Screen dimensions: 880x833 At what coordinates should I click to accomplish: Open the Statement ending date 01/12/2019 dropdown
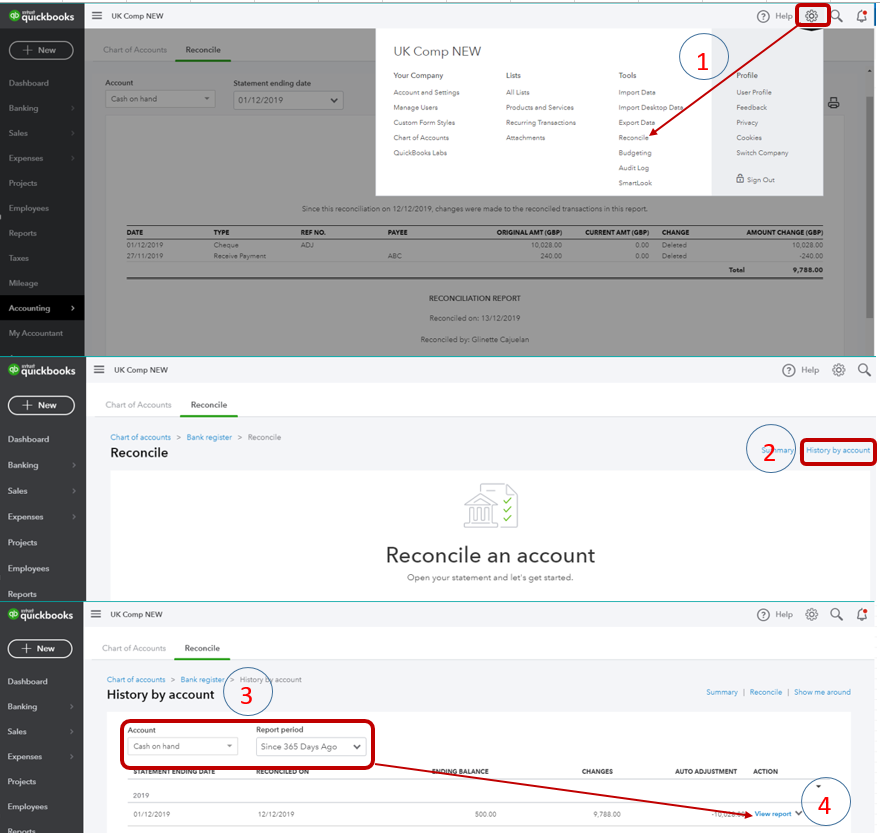coord(288,100)
